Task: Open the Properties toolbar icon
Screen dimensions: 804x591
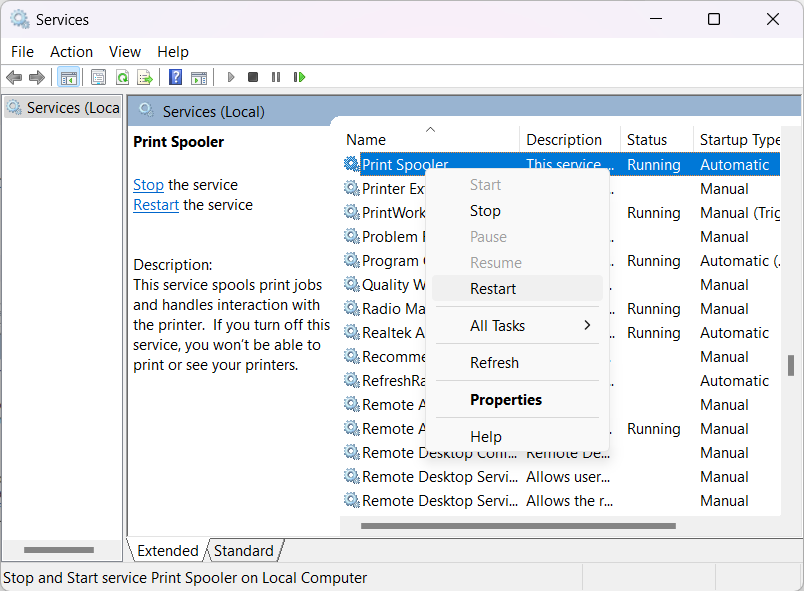Action: click(98, 77)
